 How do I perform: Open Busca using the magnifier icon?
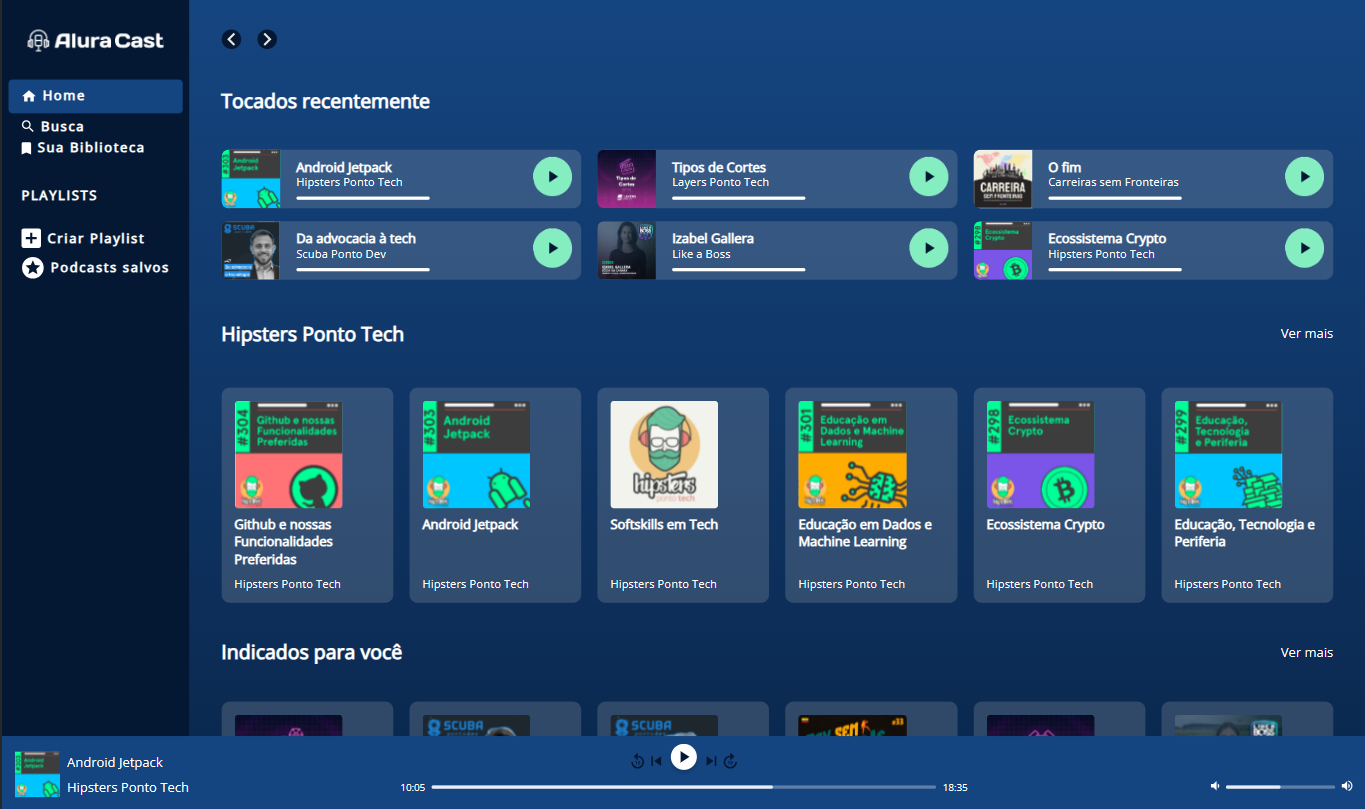(27, 126)
